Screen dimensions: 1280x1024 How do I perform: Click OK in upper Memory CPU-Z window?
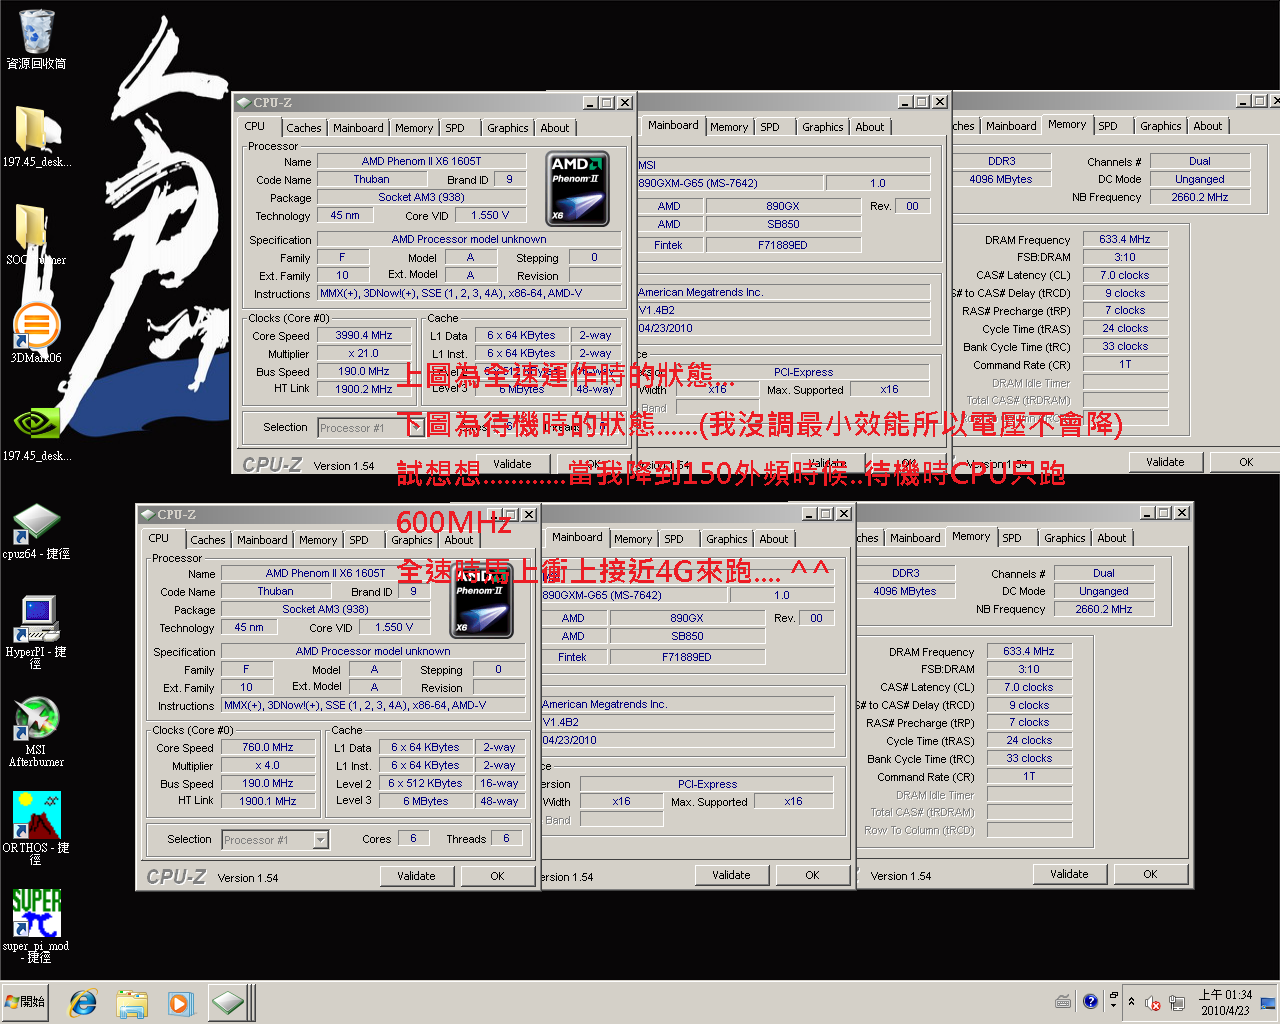pos(1246,462)
